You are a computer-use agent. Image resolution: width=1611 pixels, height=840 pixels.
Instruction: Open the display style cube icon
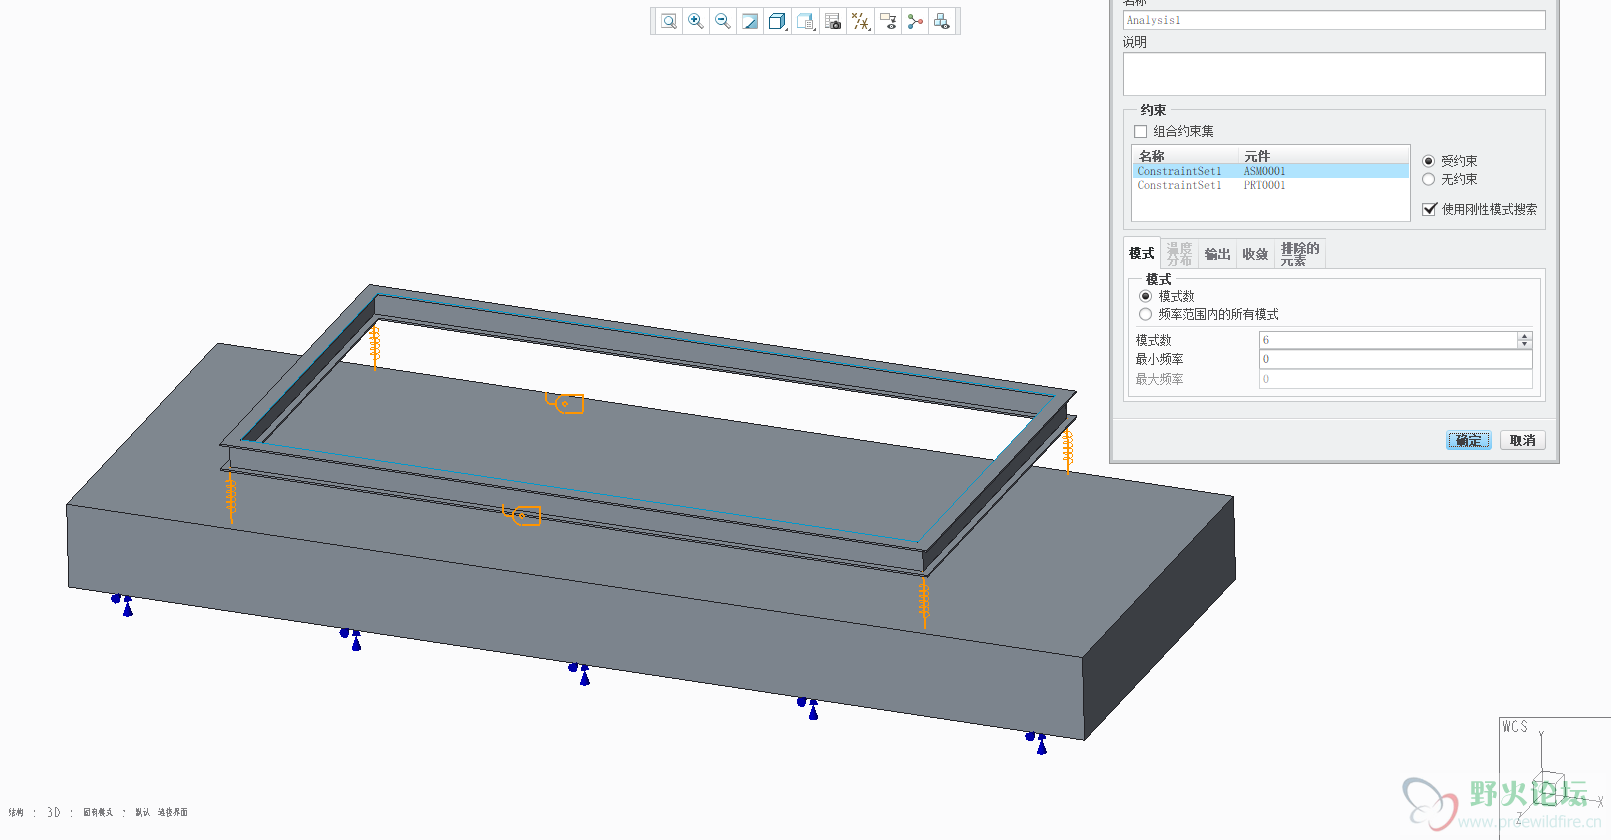pyautogui.click(x=777, y=21)
